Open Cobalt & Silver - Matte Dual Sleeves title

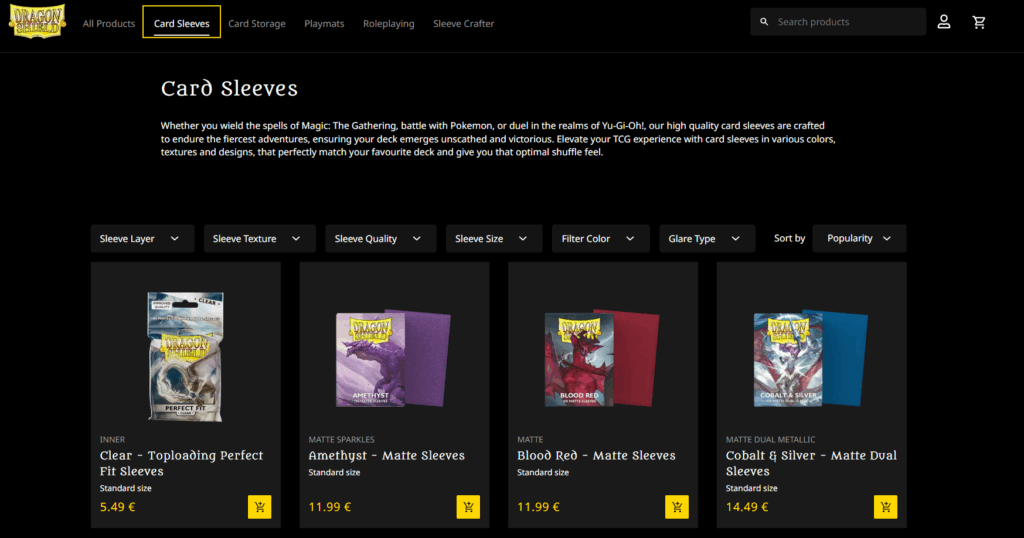coord(811,463)
